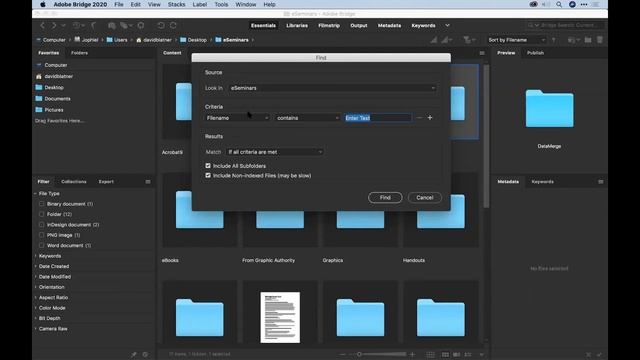Toggle ascending sort order arrow
Screen dimensions: 640x360
[554, 40]
